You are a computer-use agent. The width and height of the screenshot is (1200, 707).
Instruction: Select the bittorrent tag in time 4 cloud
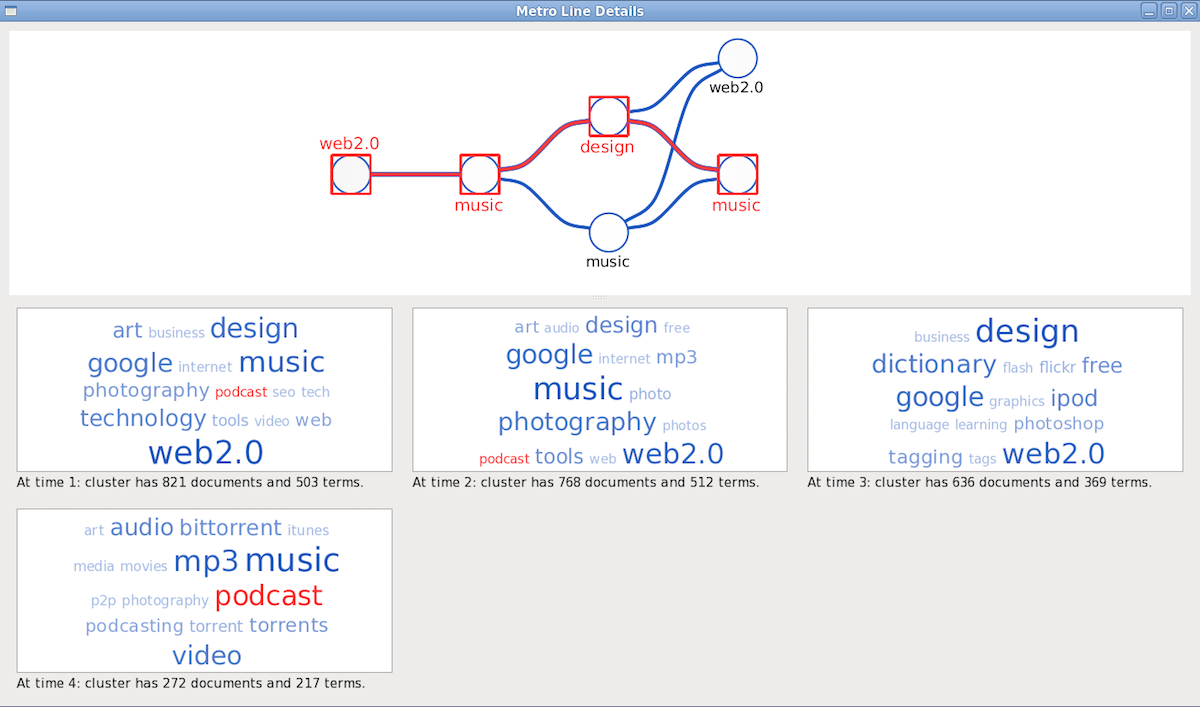[230, 528]
